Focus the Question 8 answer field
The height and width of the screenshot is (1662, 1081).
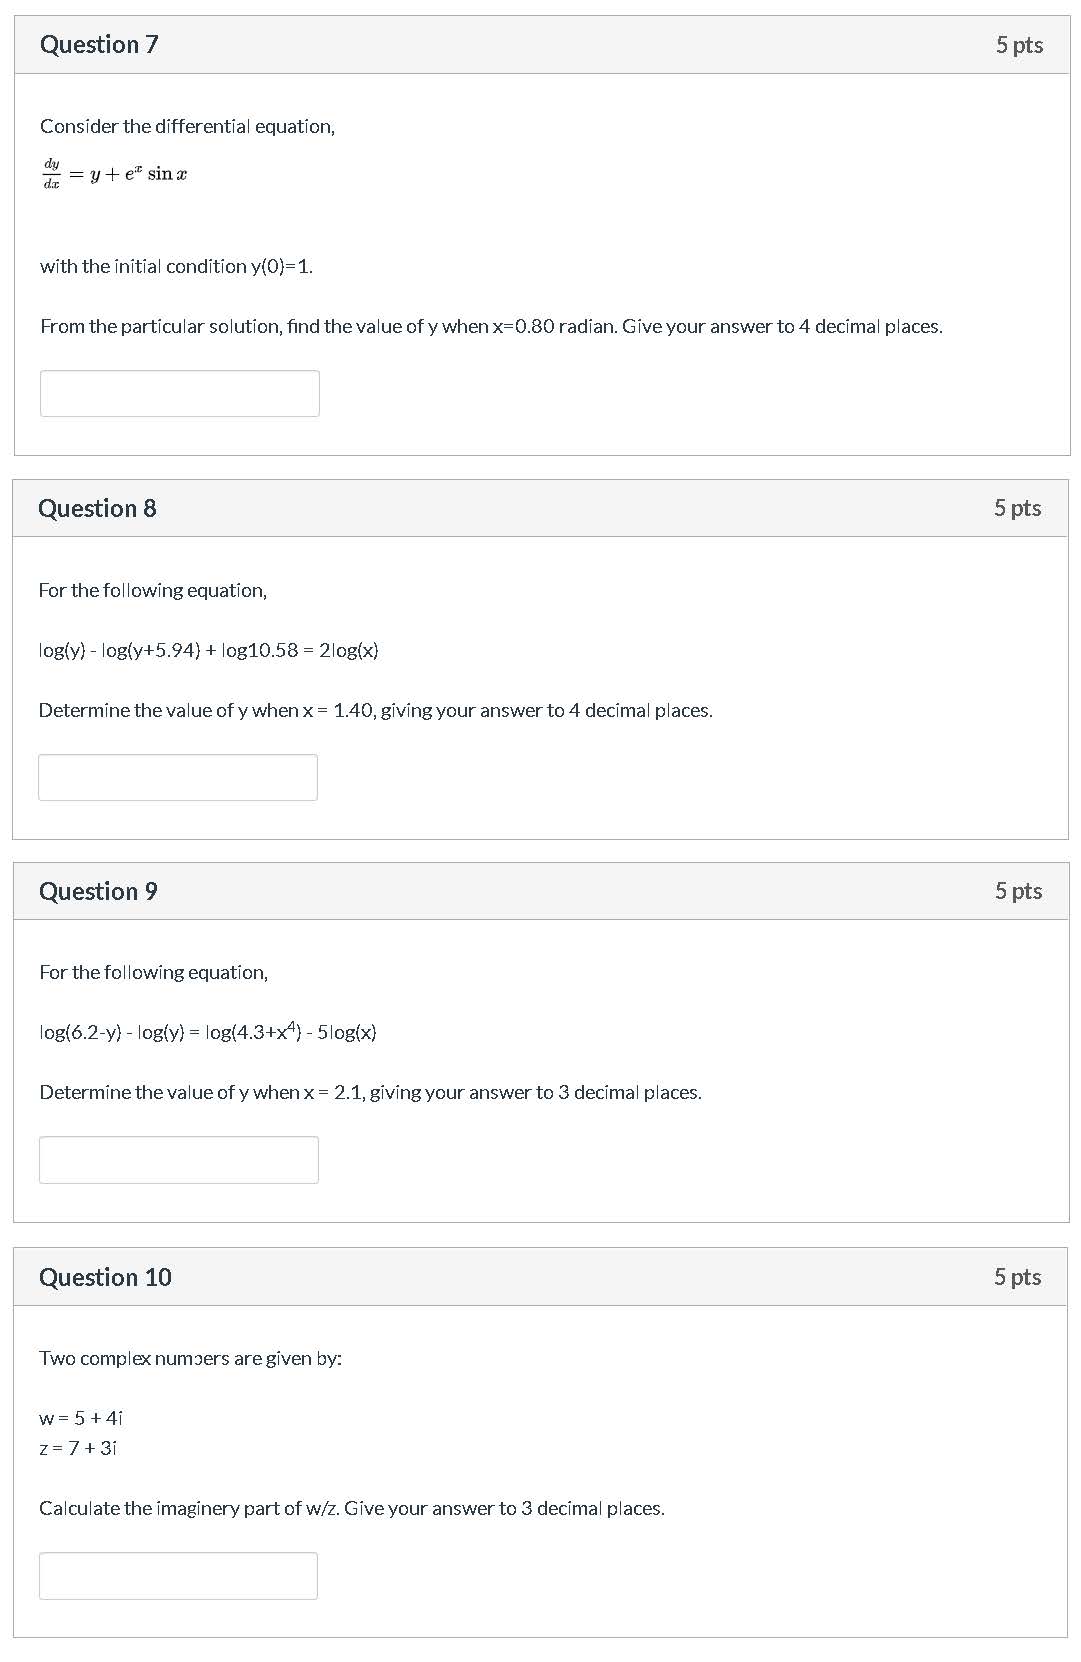click(178, 777)
